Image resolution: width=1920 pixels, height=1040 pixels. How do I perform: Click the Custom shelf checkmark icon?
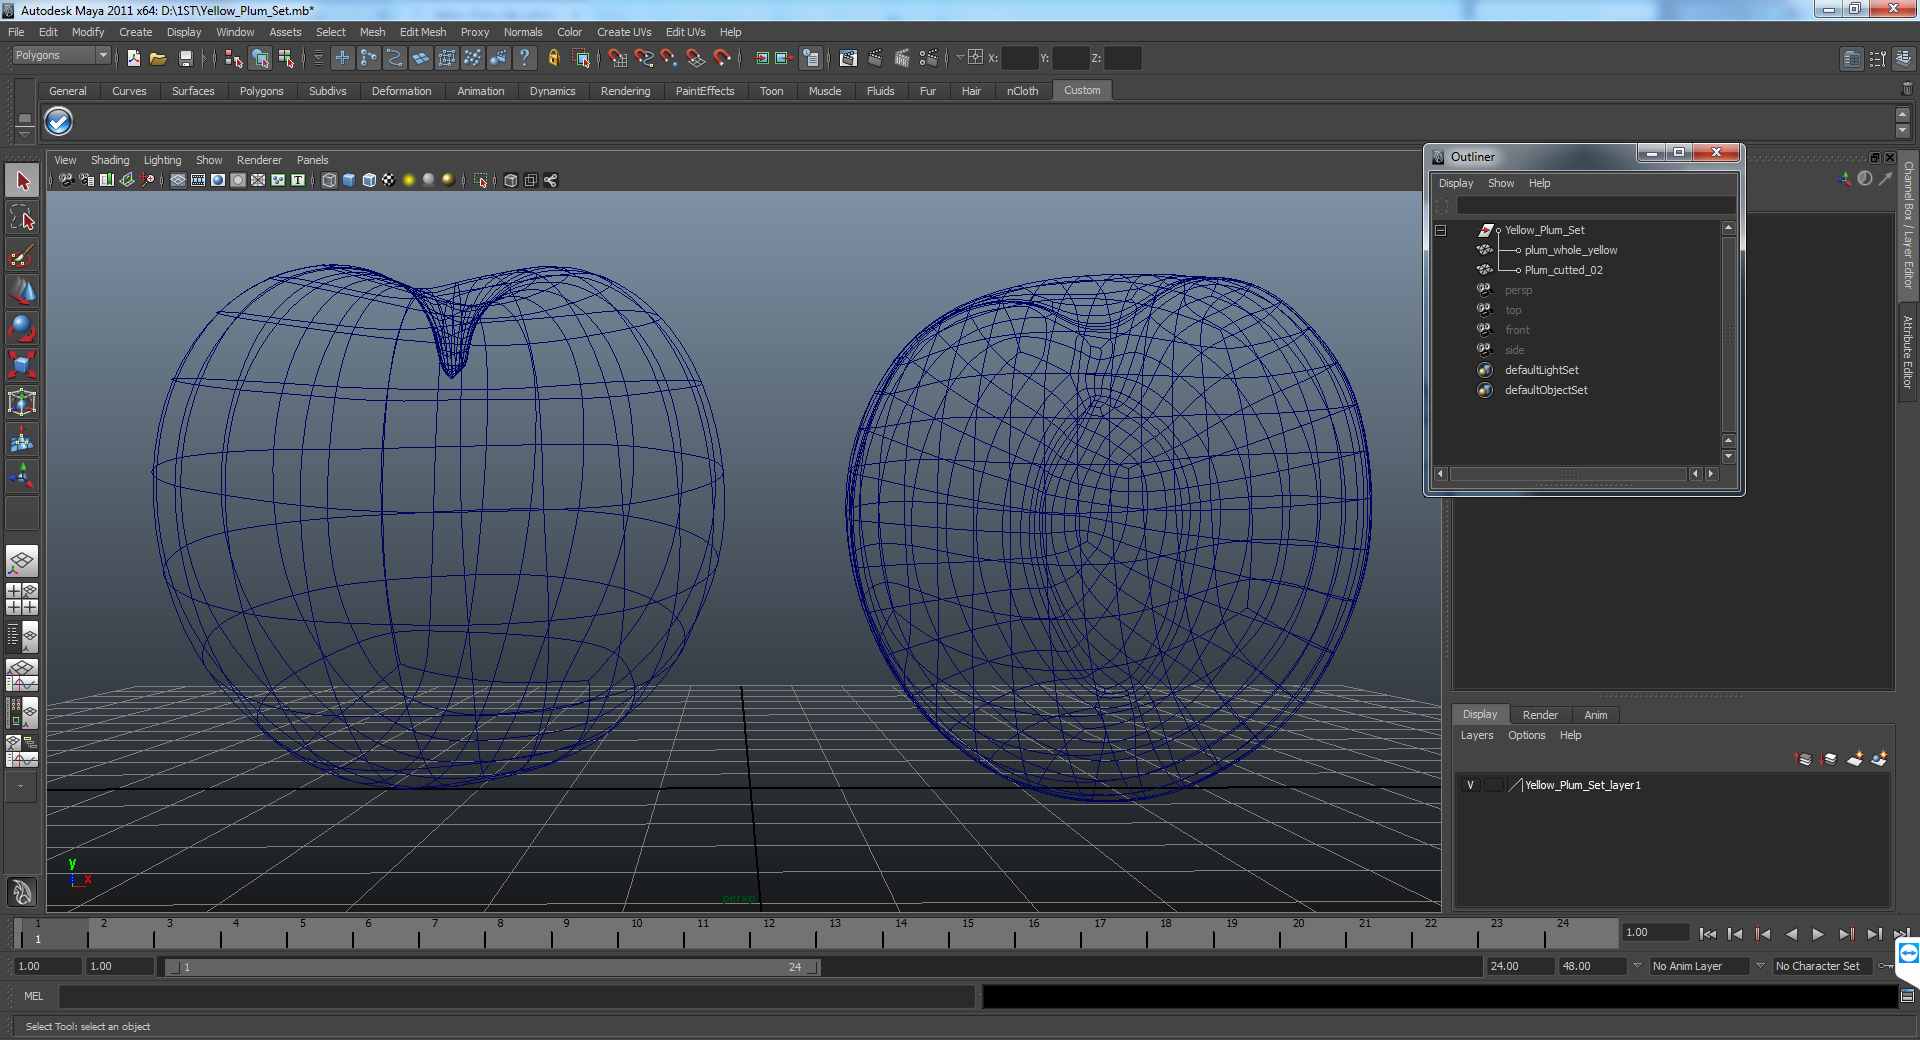point(59,122)
